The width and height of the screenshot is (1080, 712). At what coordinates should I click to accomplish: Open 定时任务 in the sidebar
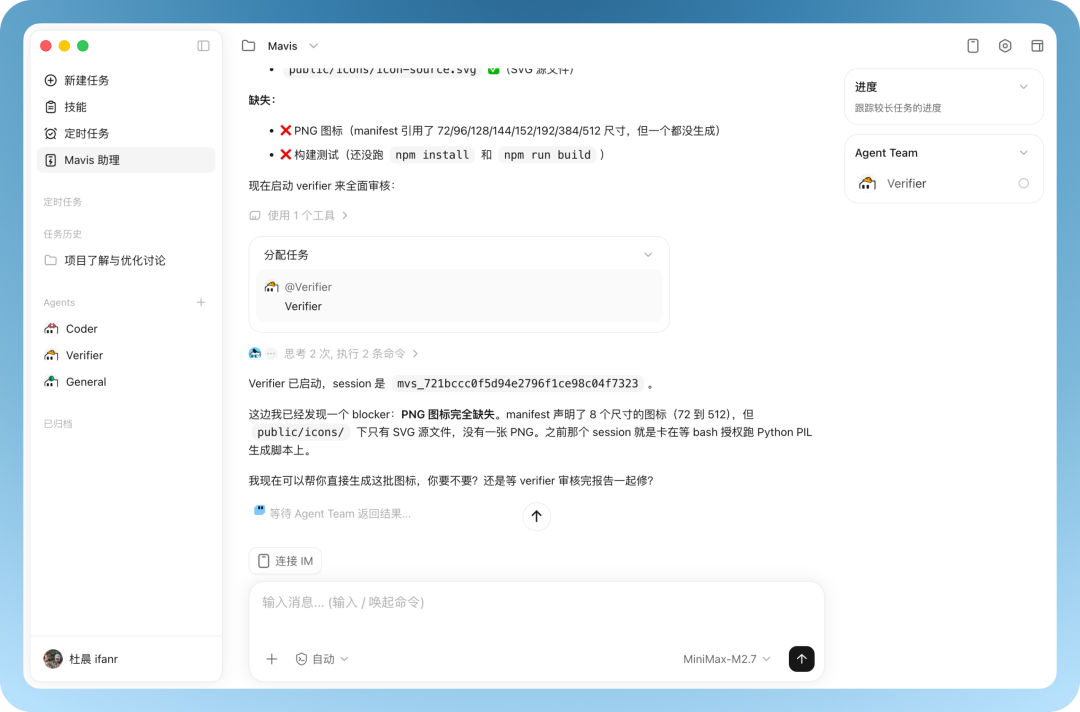pyautogui.click(x=126, y=134)
